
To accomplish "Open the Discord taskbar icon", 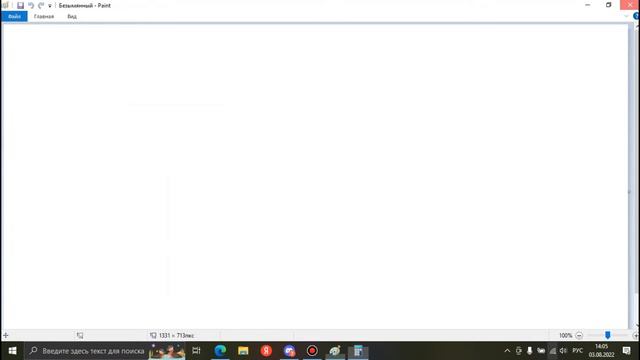I will click(x=289, y=351).
